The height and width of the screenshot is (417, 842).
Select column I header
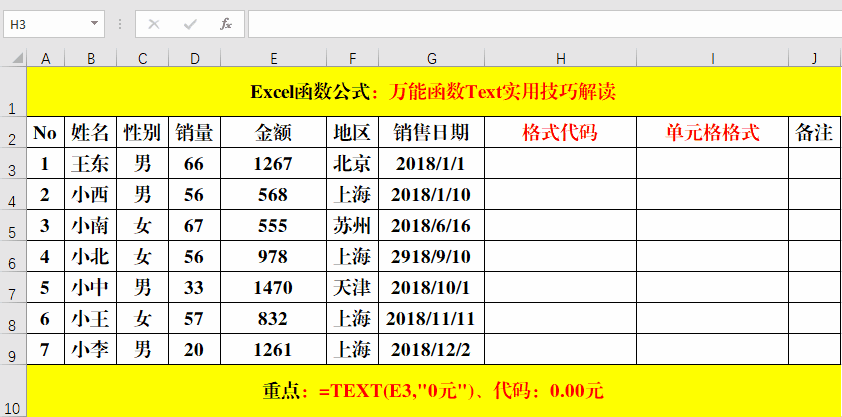point(713,58)
